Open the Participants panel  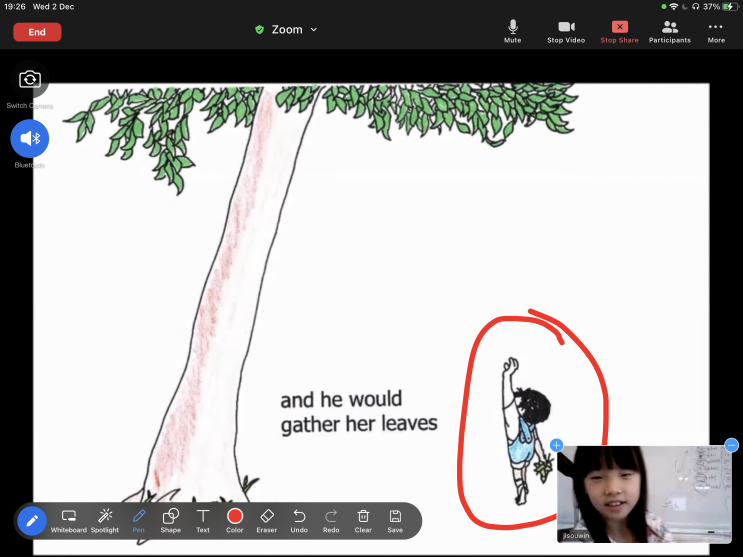(x=670, y=32)
